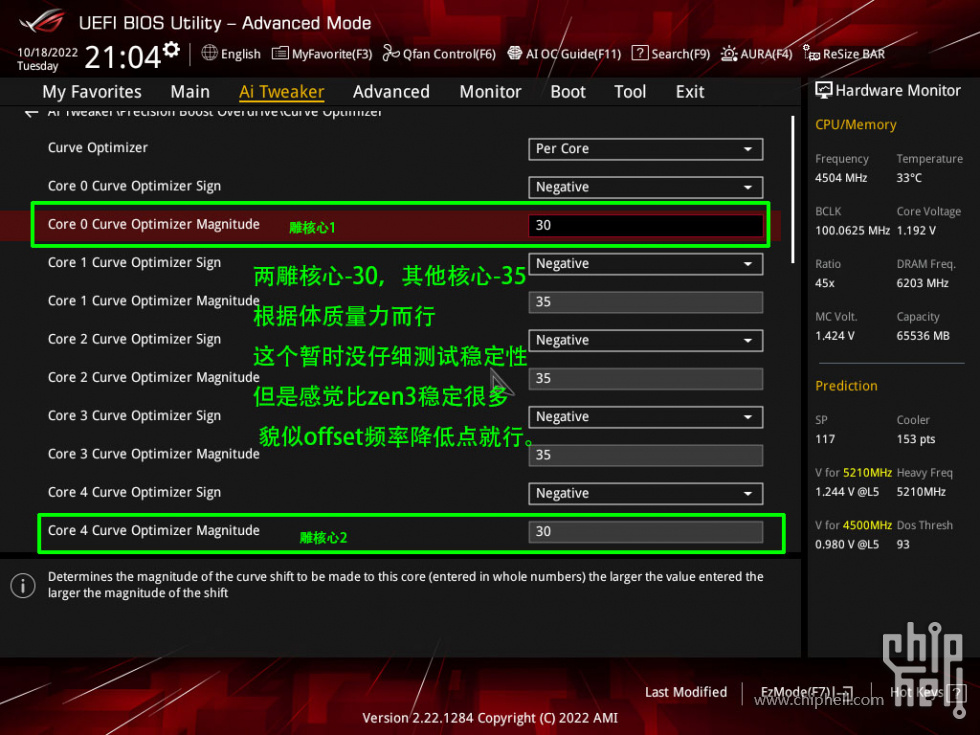
Task: Switch to My Favorites tab
Action: 92,92
